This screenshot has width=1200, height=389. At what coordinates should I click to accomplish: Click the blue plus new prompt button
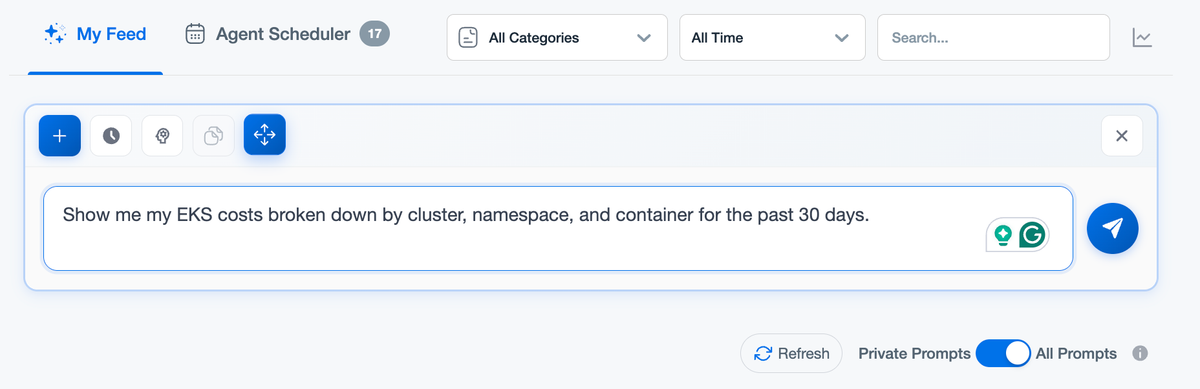click(59, 136)
